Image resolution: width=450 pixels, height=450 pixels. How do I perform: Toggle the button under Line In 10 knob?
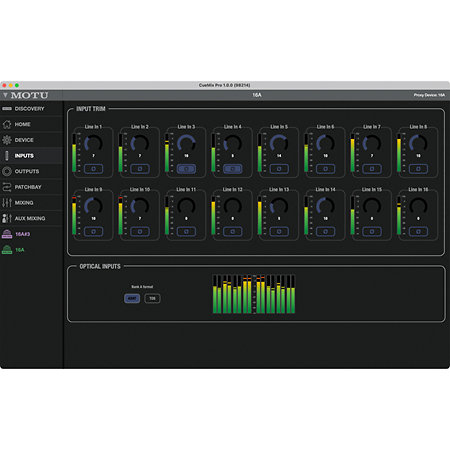[140, 231]
